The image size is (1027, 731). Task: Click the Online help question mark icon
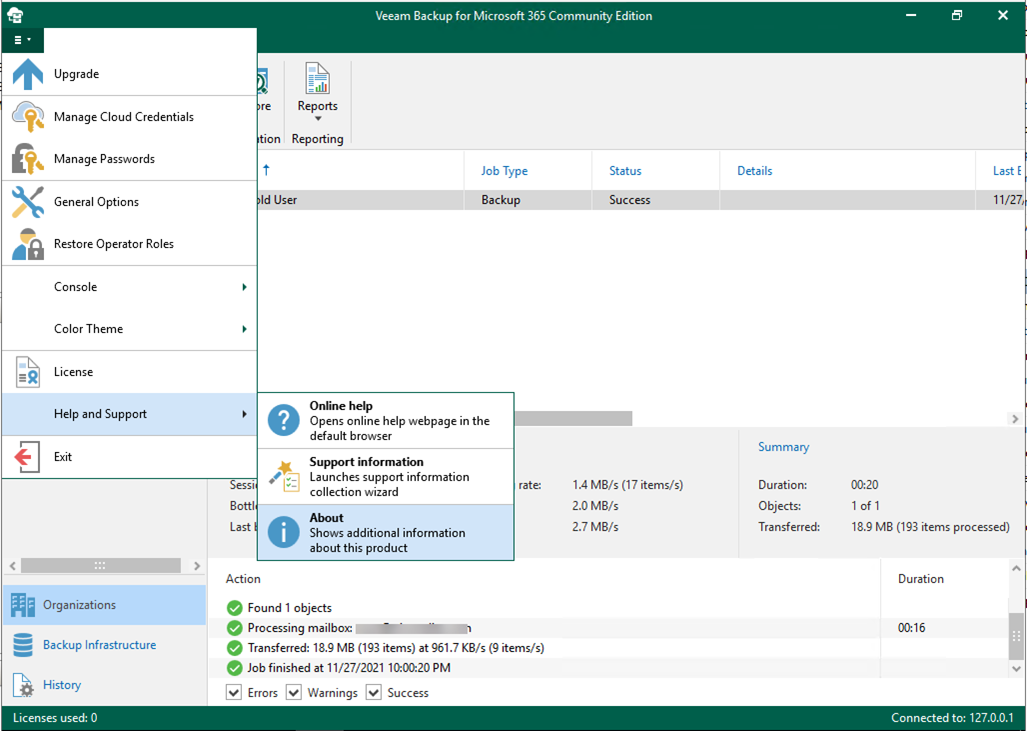pyautogui.click(x=284, y=420)
